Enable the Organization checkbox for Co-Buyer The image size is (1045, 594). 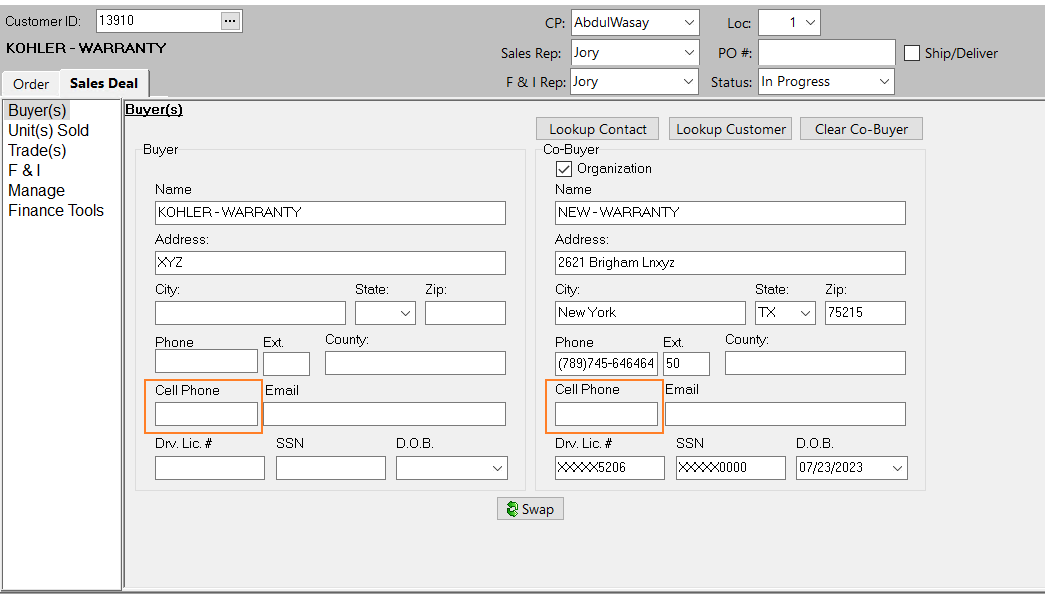coord(564,168)
